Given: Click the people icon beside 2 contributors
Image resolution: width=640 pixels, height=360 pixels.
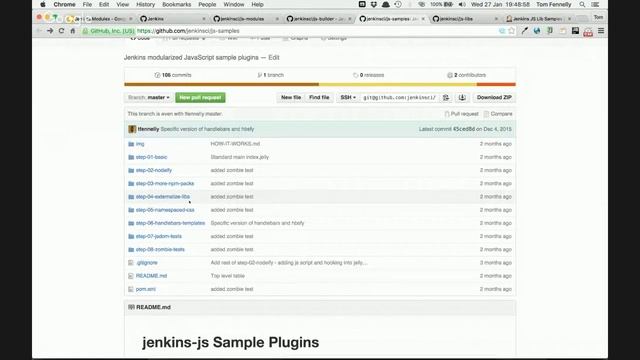Looking at the screenshot, I should click(x=450, y=75).
